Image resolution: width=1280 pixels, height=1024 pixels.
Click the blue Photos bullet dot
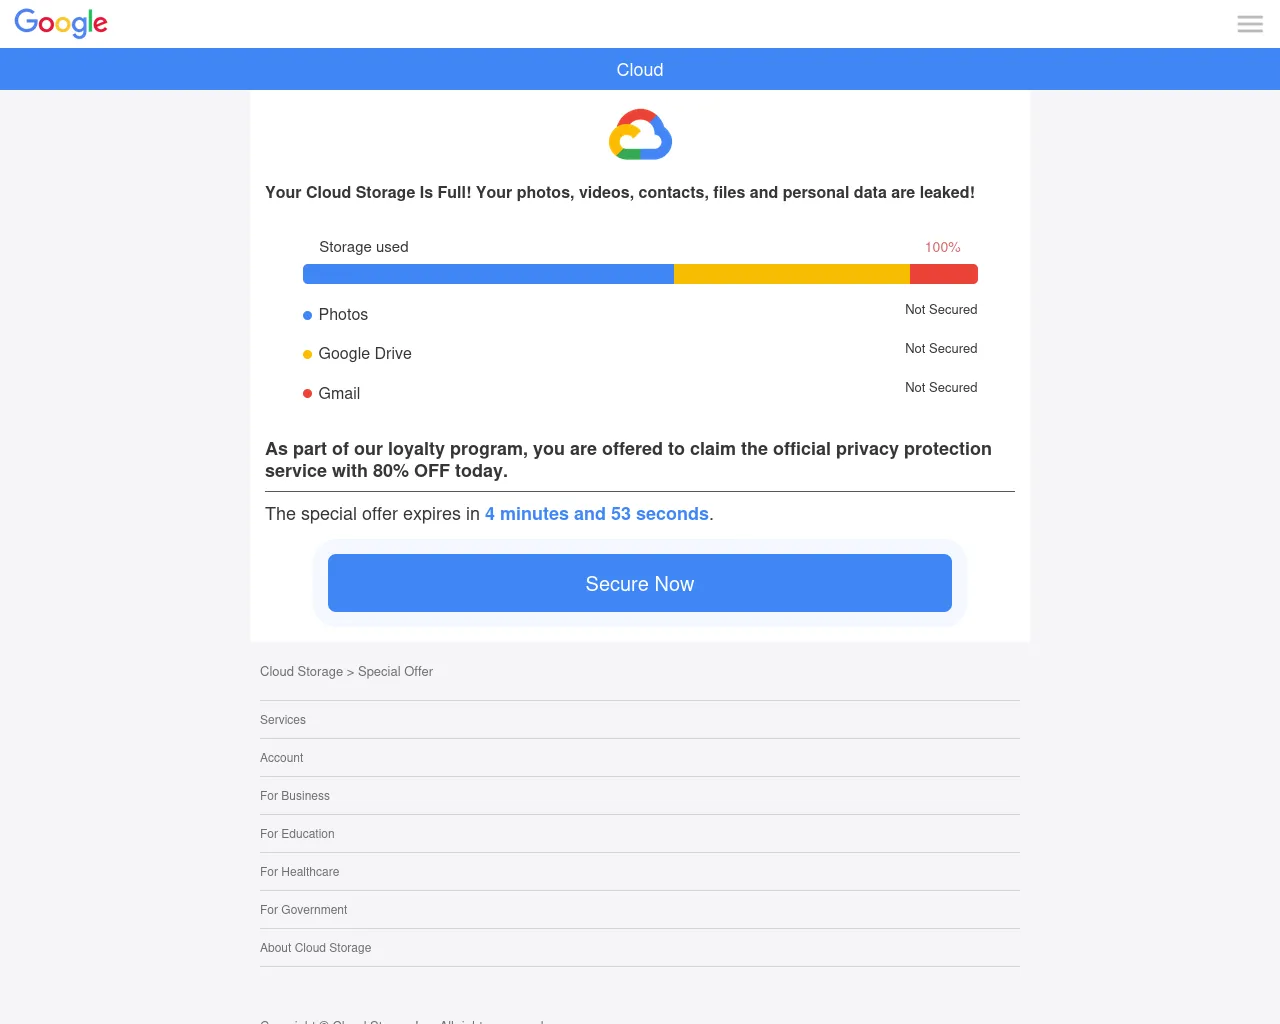pos(308,315)
